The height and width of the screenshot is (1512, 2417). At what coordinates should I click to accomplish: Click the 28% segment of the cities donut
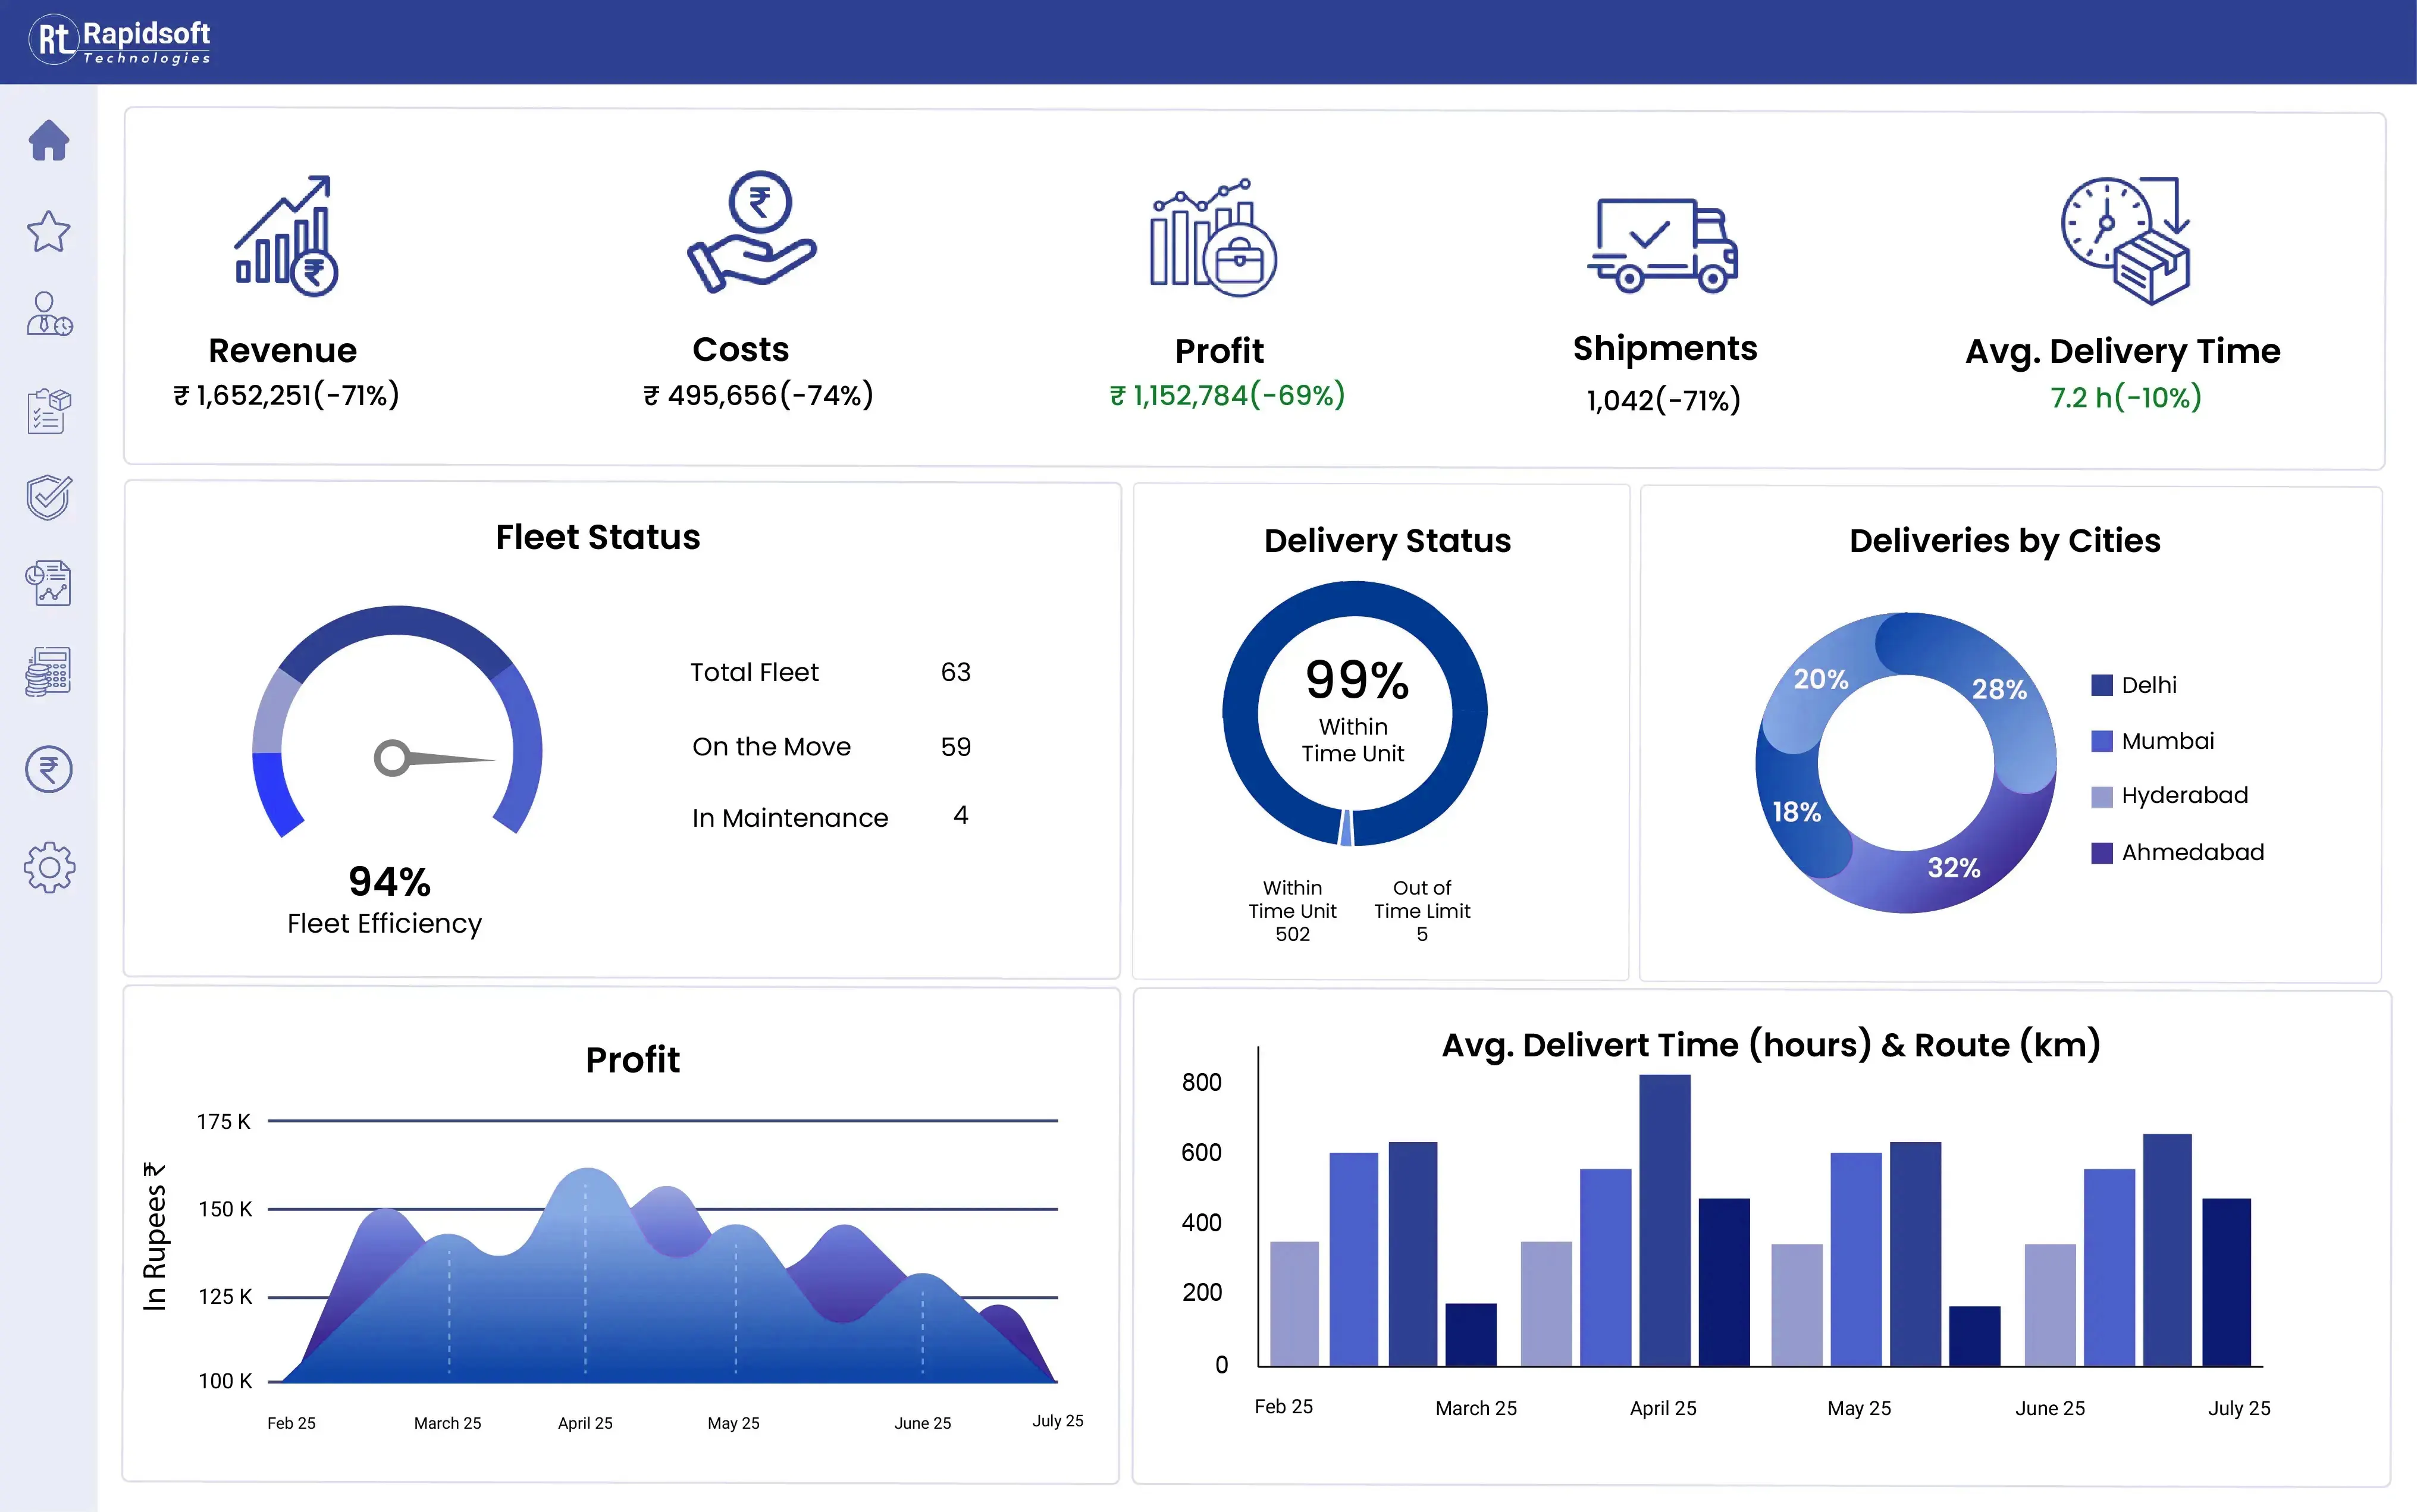1998,689
